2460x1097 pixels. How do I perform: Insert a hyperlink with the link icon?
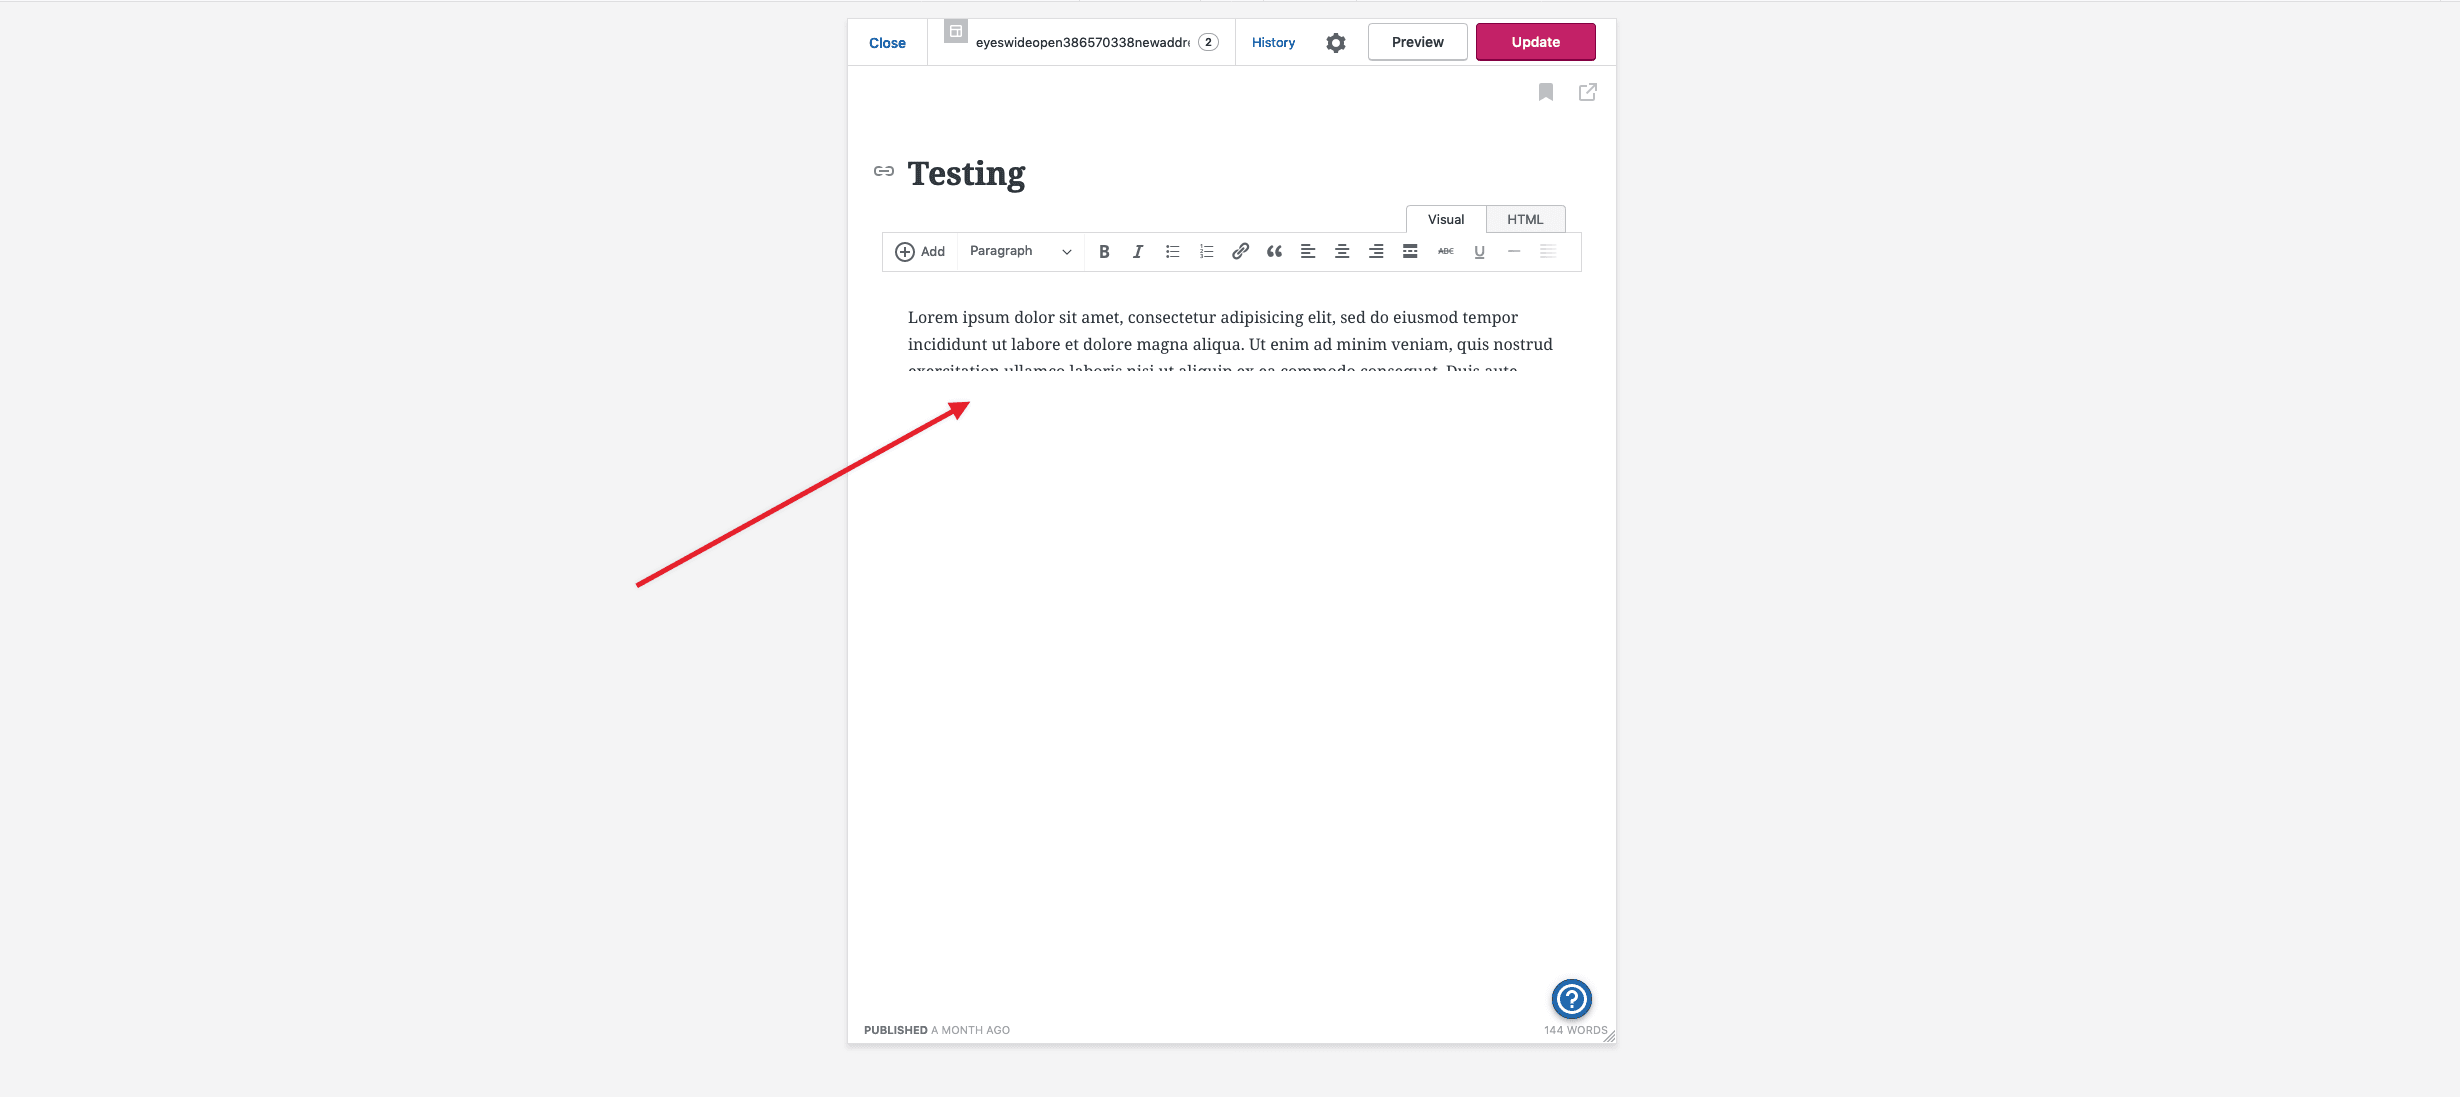(1240, 251)
